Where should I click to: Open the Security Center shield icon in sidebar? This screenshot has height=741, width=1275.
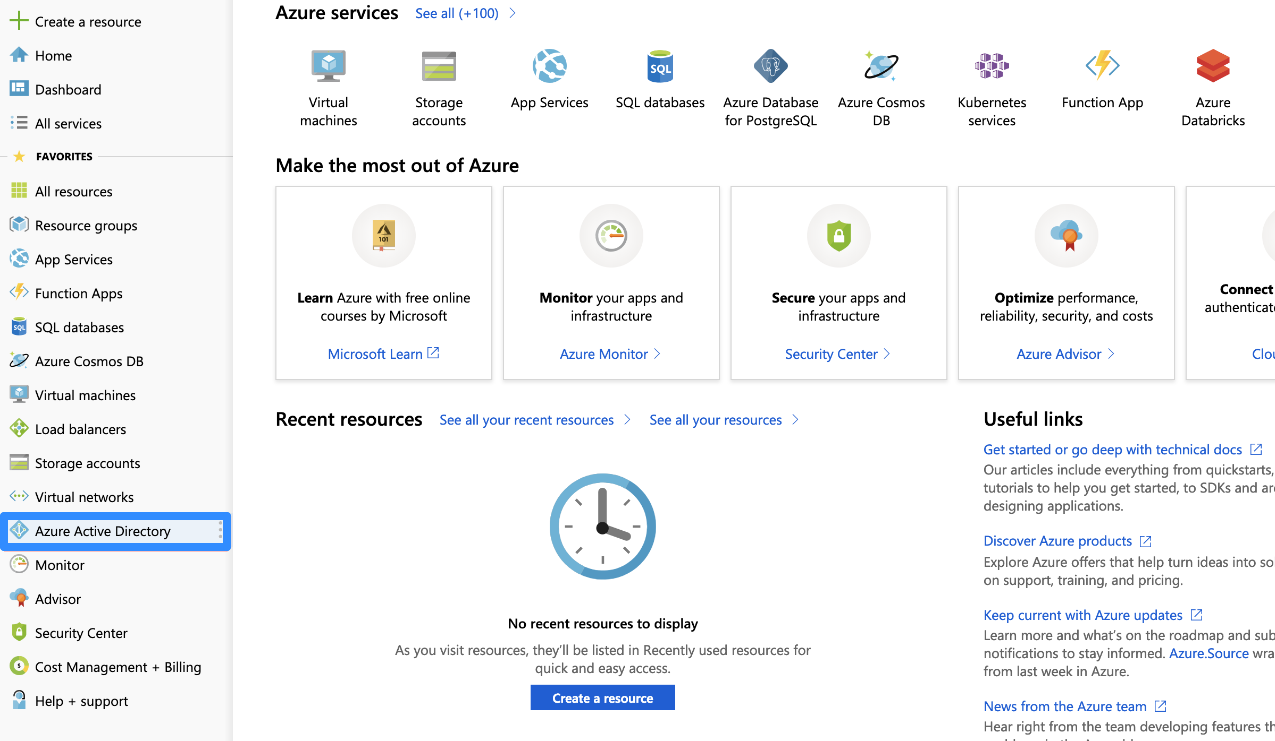(x=18, y=633)
